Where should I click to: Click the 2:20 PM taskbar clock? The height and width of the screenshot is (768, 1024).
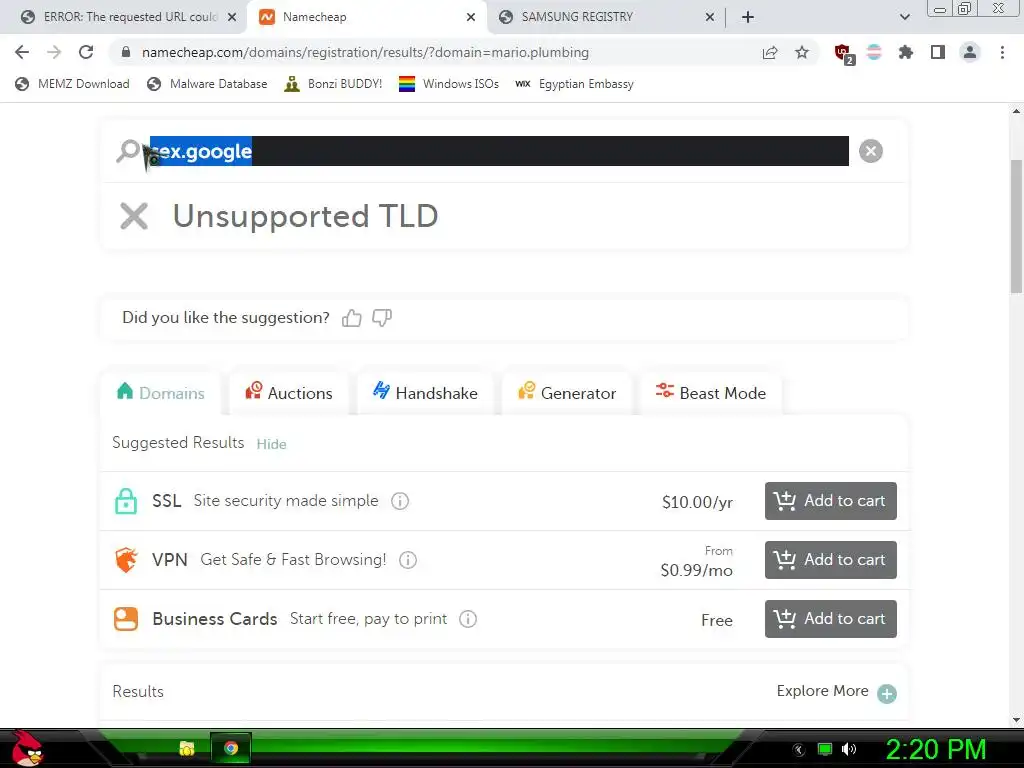[936, 749]
